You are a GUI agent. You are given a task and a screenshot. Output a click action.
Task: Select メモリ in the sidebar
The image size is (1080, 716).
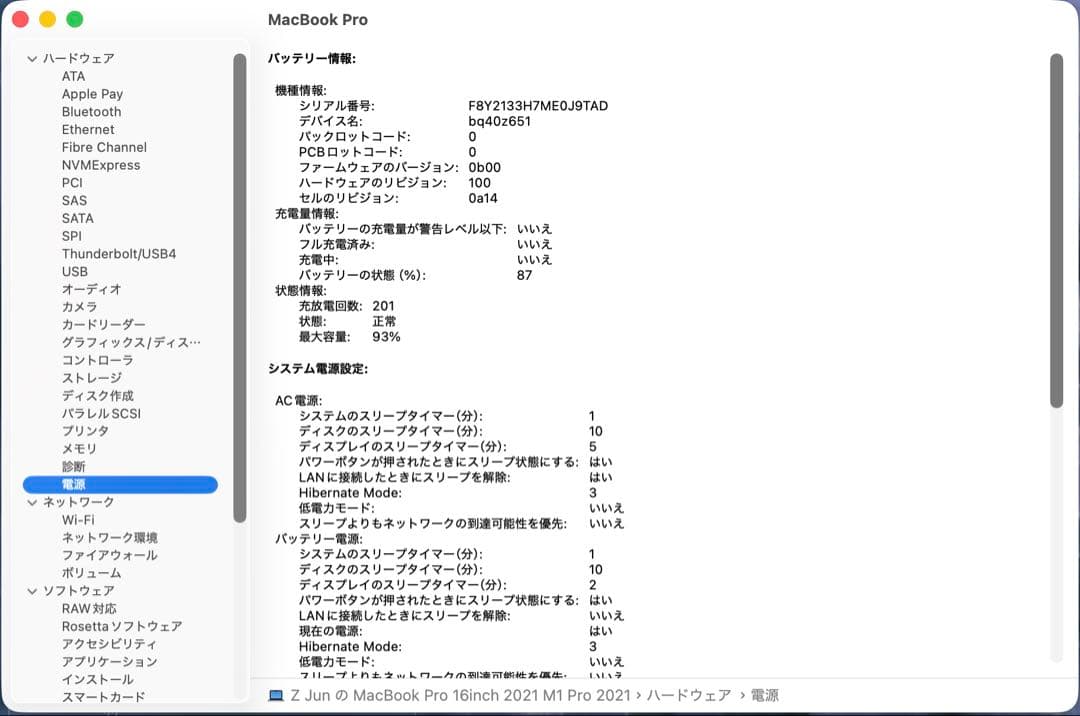(80, 449)
